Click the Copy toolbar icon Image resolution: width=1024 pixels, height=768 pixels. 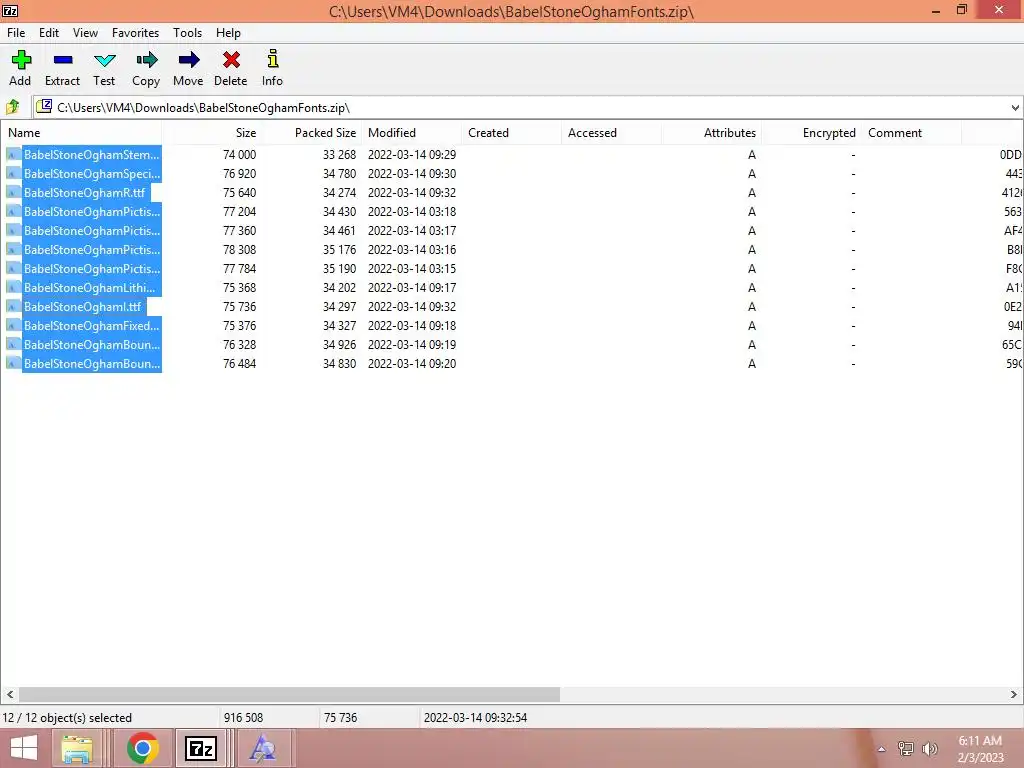coord(146,60)
